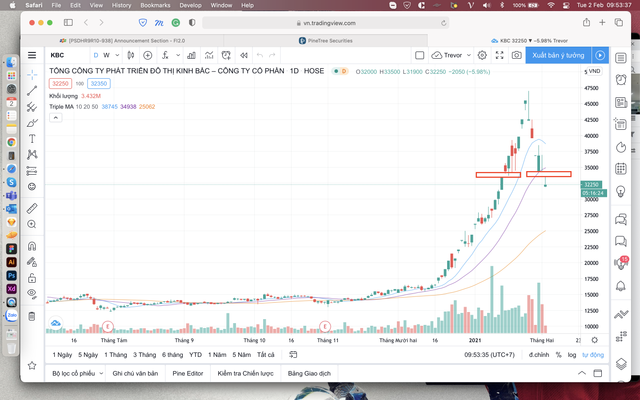Select the YTD time range

point(196,355)
